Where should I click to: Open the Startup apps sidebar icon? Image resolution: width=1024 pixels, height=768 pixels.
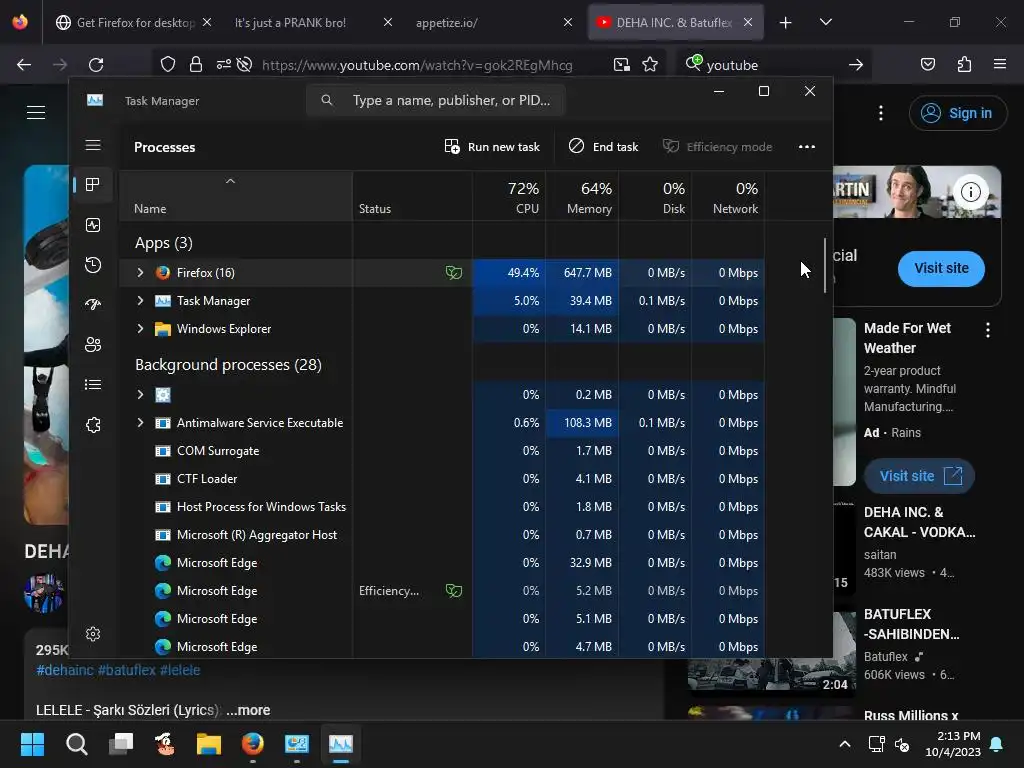[x=93, y=304]
